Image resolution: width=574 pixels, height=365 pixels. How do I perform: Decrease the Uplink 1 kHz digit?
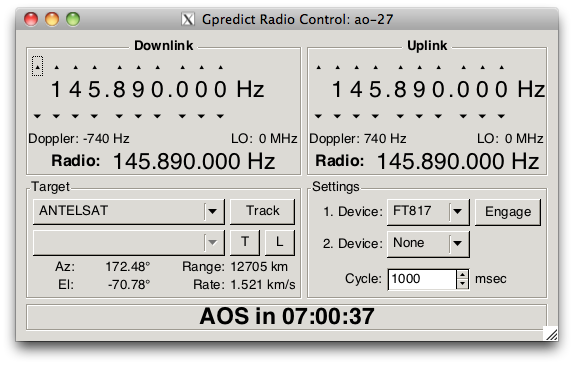pos(438,116)
